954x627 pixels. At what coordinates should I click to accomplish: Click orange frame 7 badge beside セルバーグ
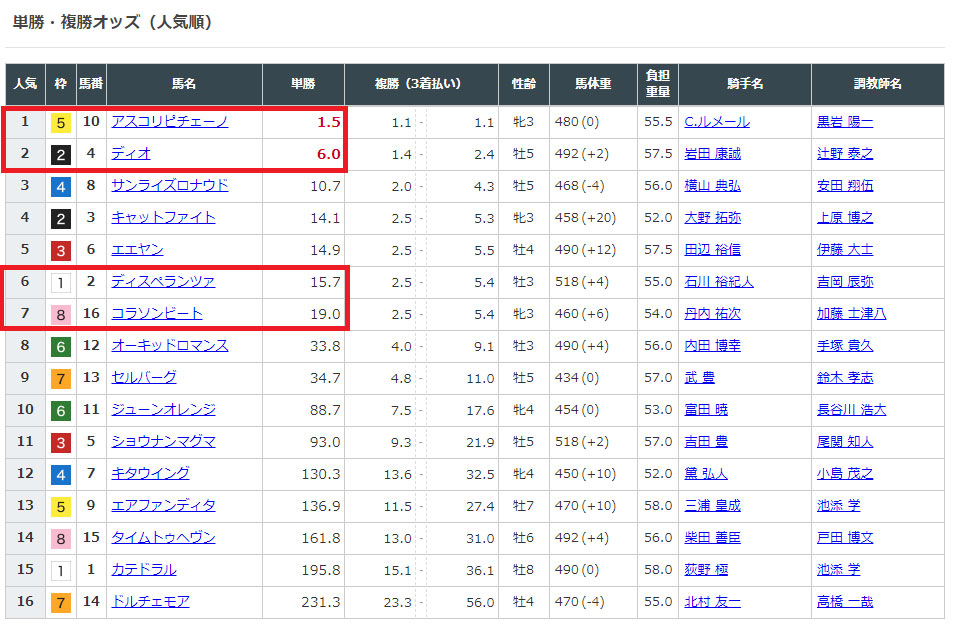click(61, 378)
